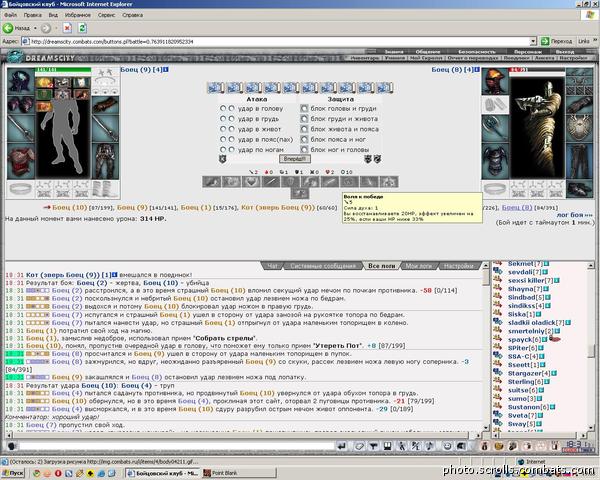Select first radio for удар в голову
Image resolution: width=600 pixels, height=480 pixels.
pos(223,108)
